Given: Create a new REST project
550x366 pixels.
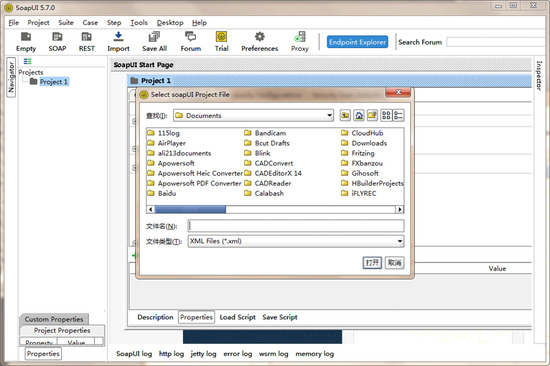Looking at the screenshot, I should pos(87,42).
